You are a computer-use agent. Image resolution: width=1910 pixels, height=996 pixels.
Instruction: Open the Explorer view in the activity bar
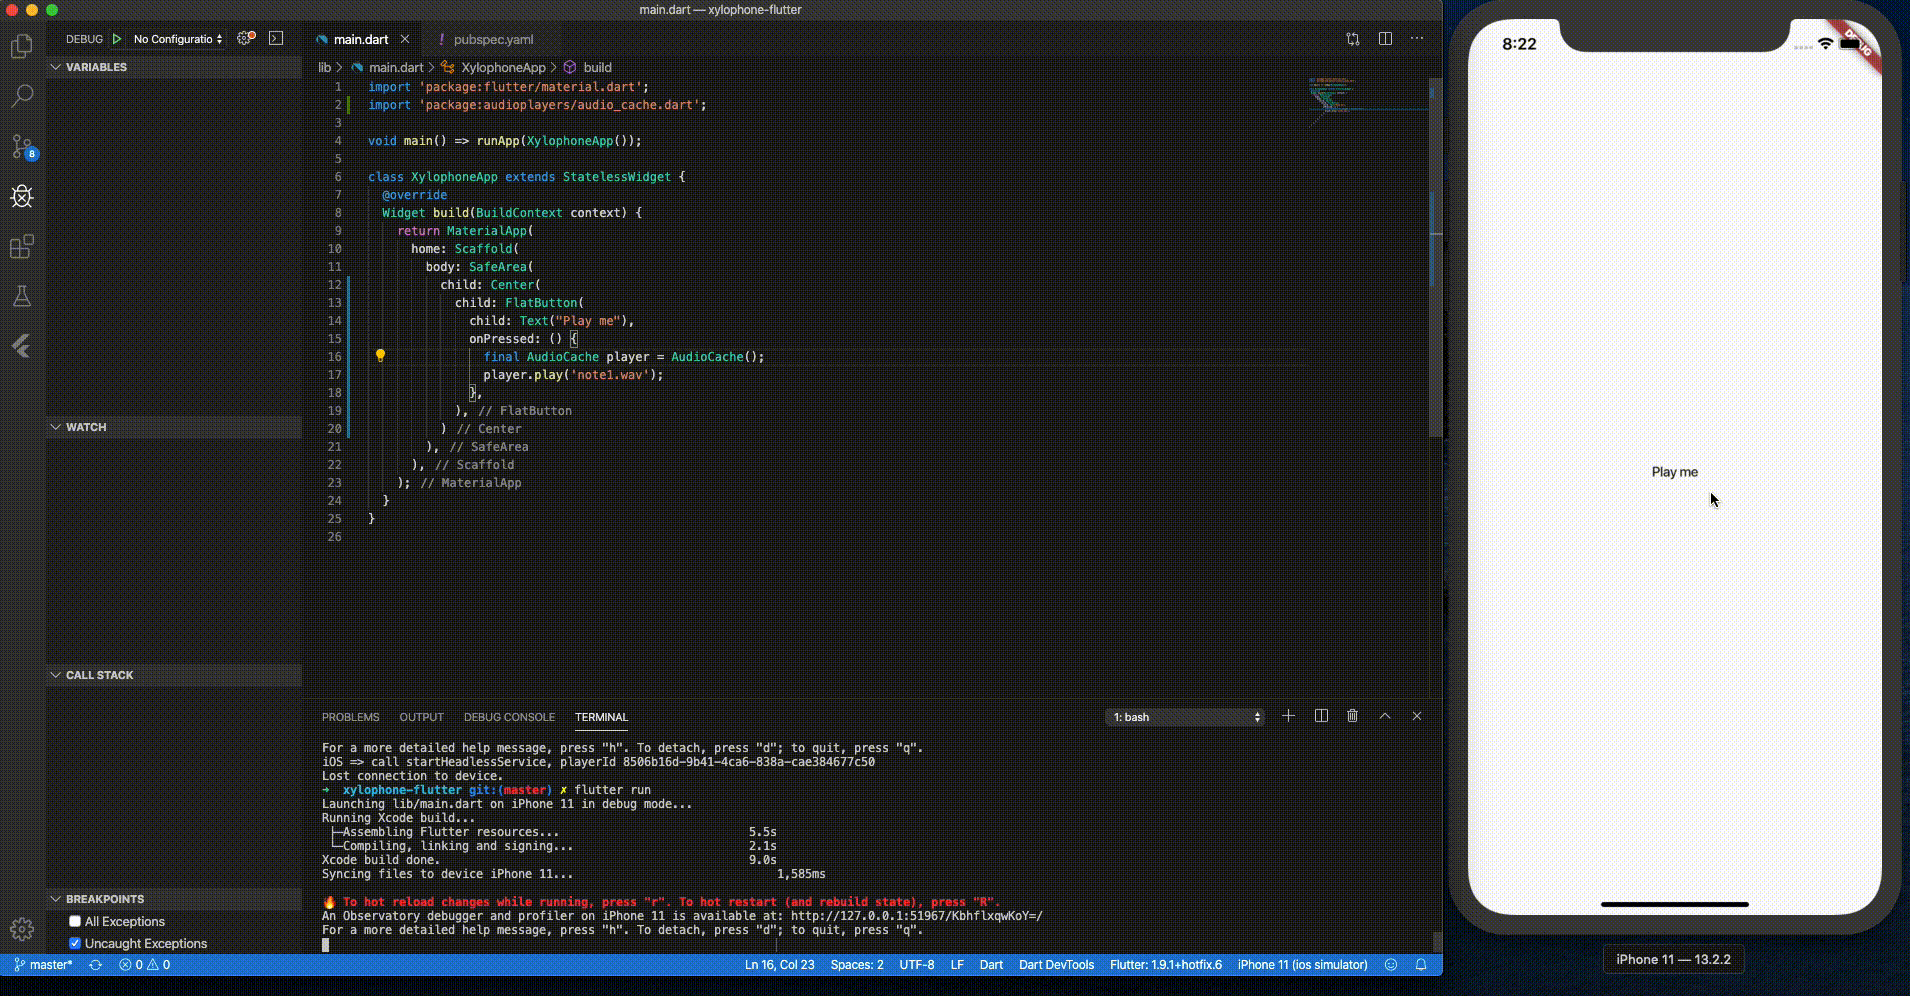point(22,45)
